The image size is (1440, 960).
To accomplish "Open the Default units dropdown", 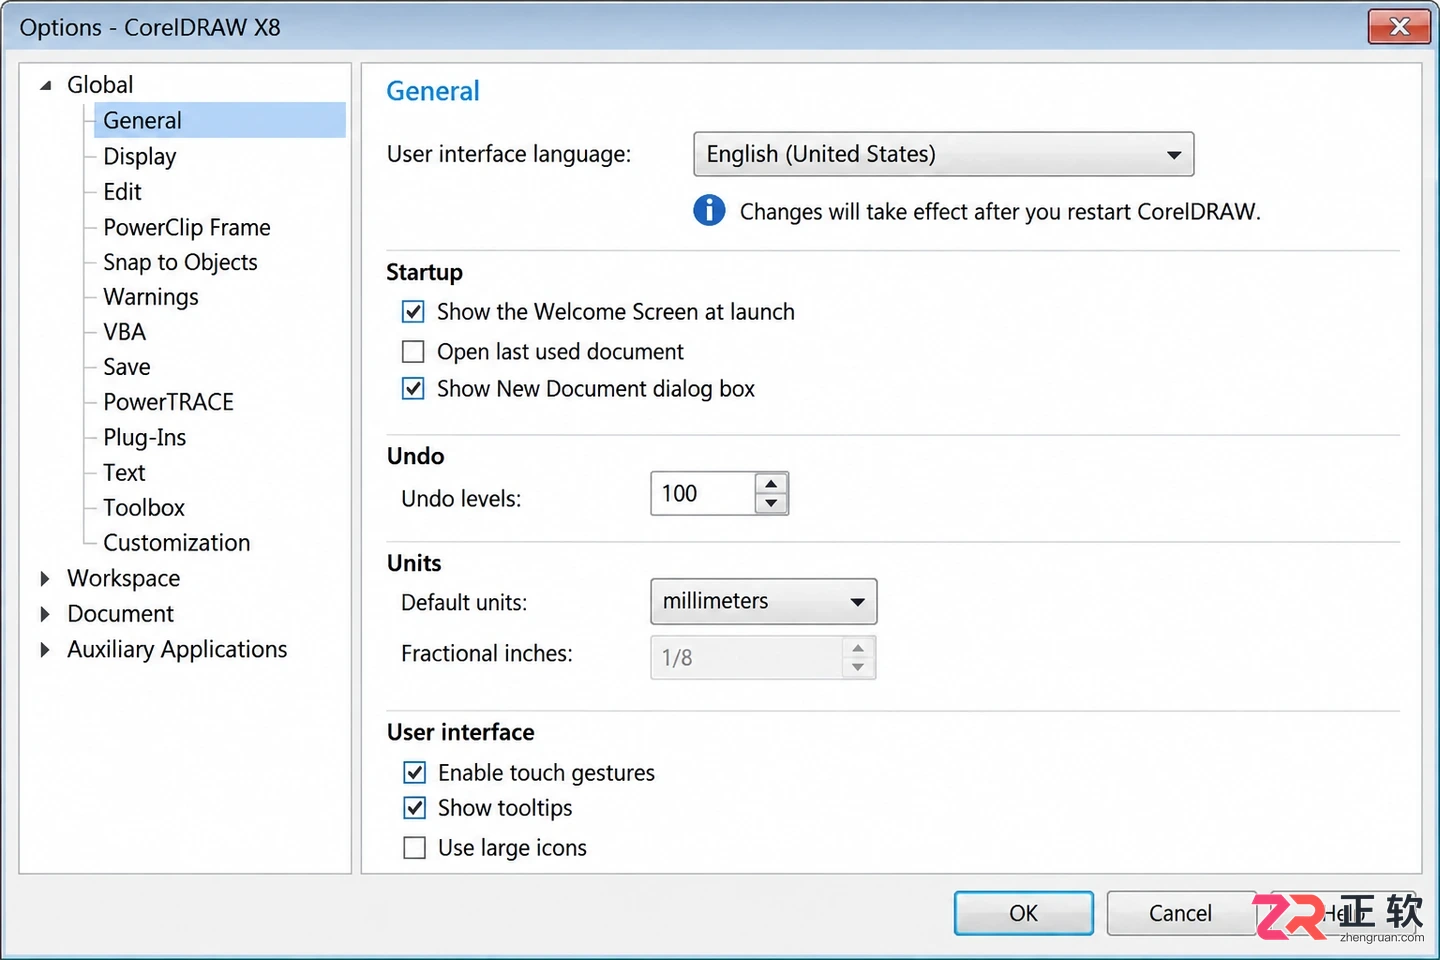I will pos(763,601).
